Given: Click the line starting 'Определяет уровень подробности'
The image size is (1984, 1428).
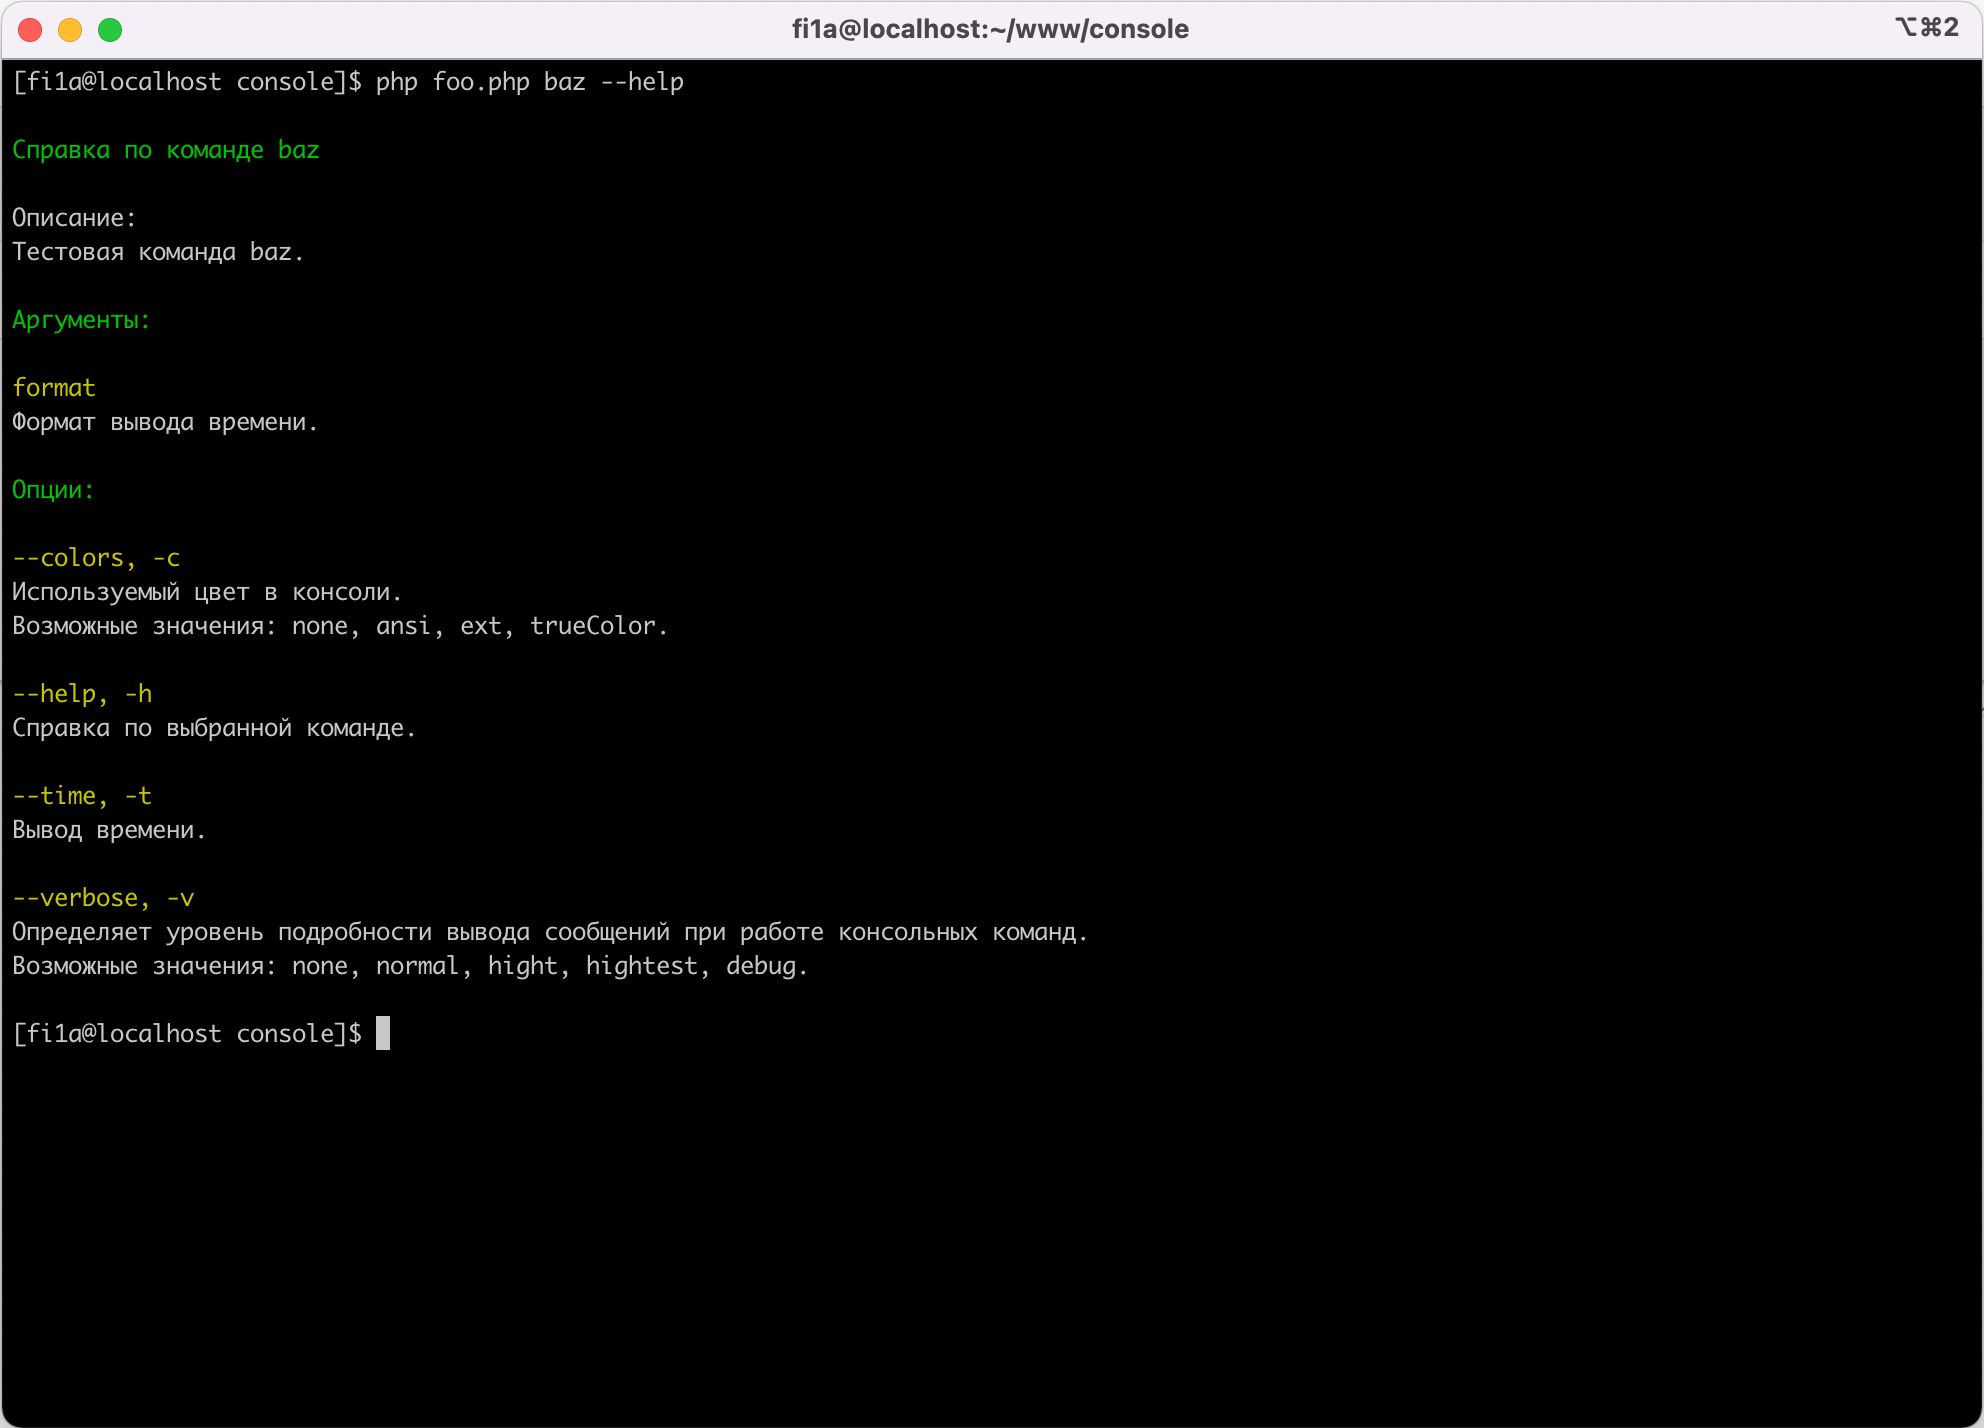Looking at the screenshot, I should (550, 932).
